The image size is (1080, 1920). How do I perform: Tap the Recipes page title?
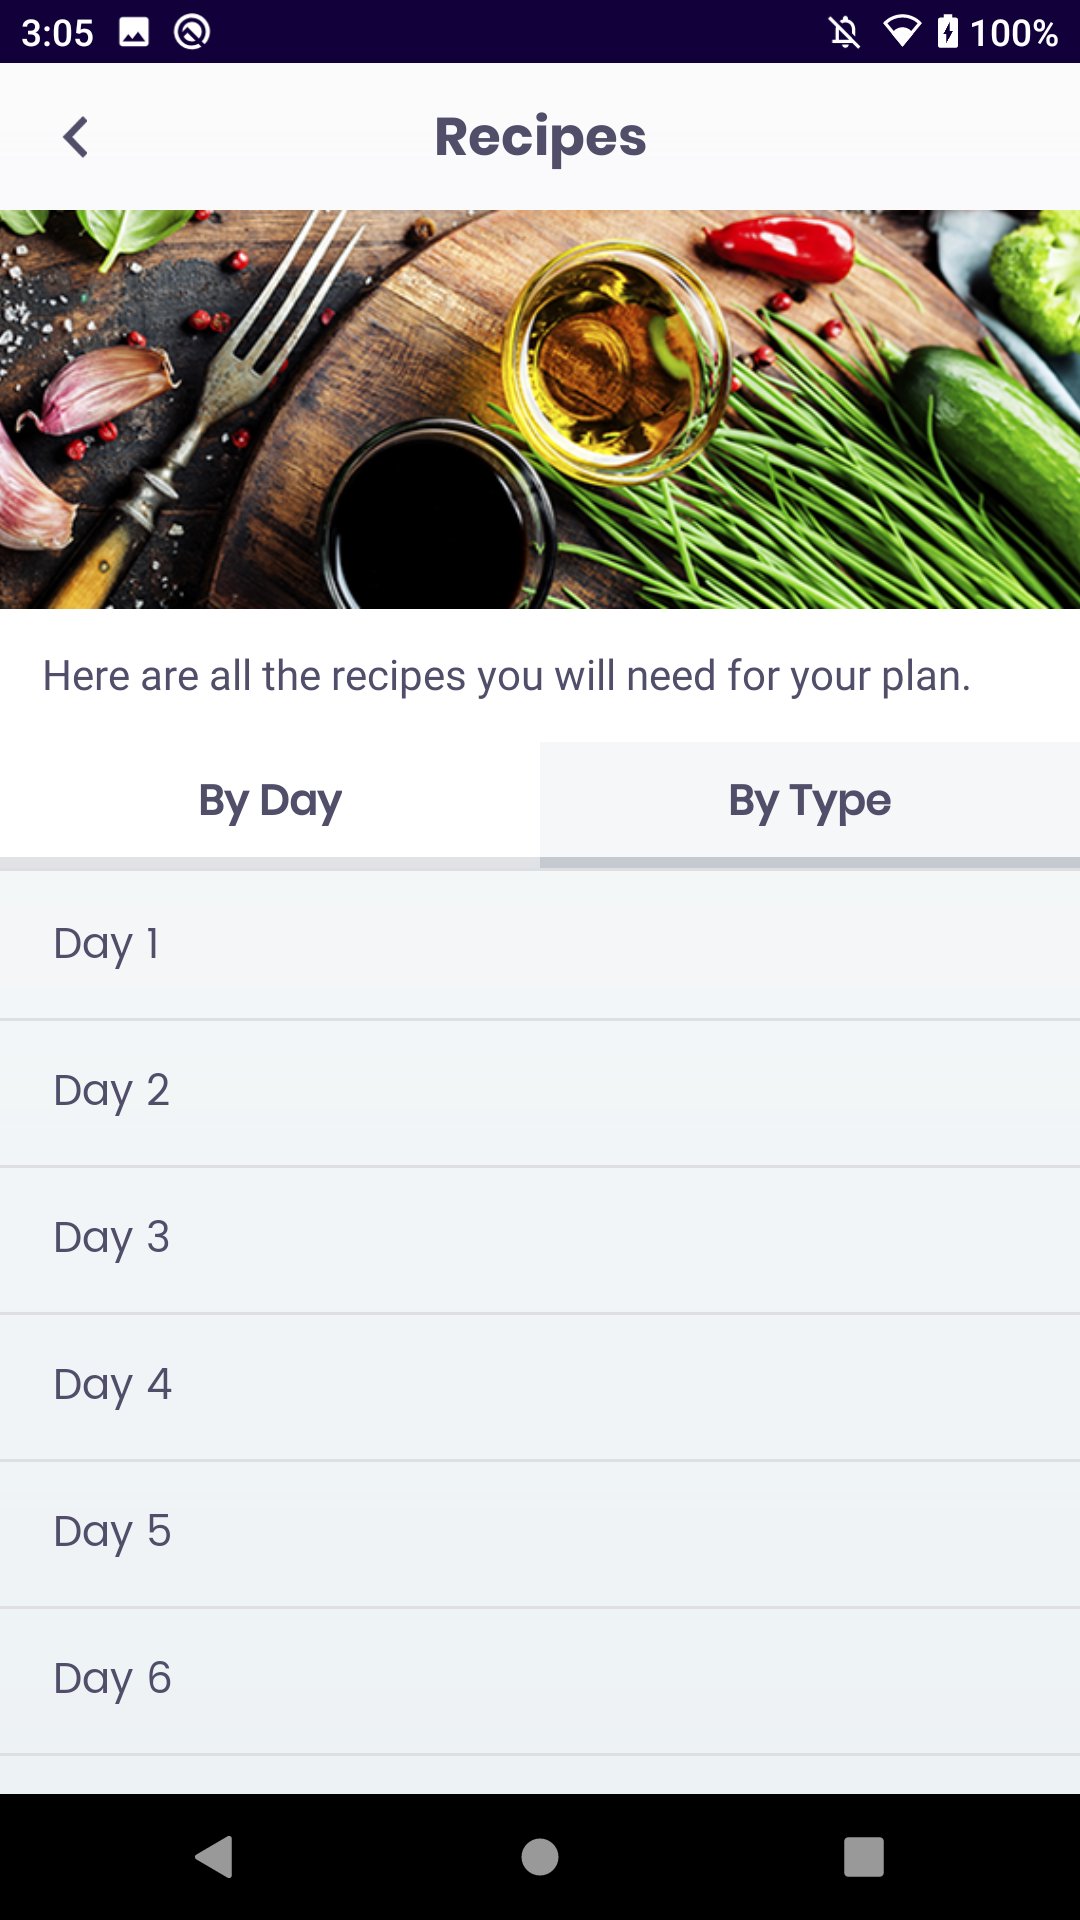coord(540,137)
